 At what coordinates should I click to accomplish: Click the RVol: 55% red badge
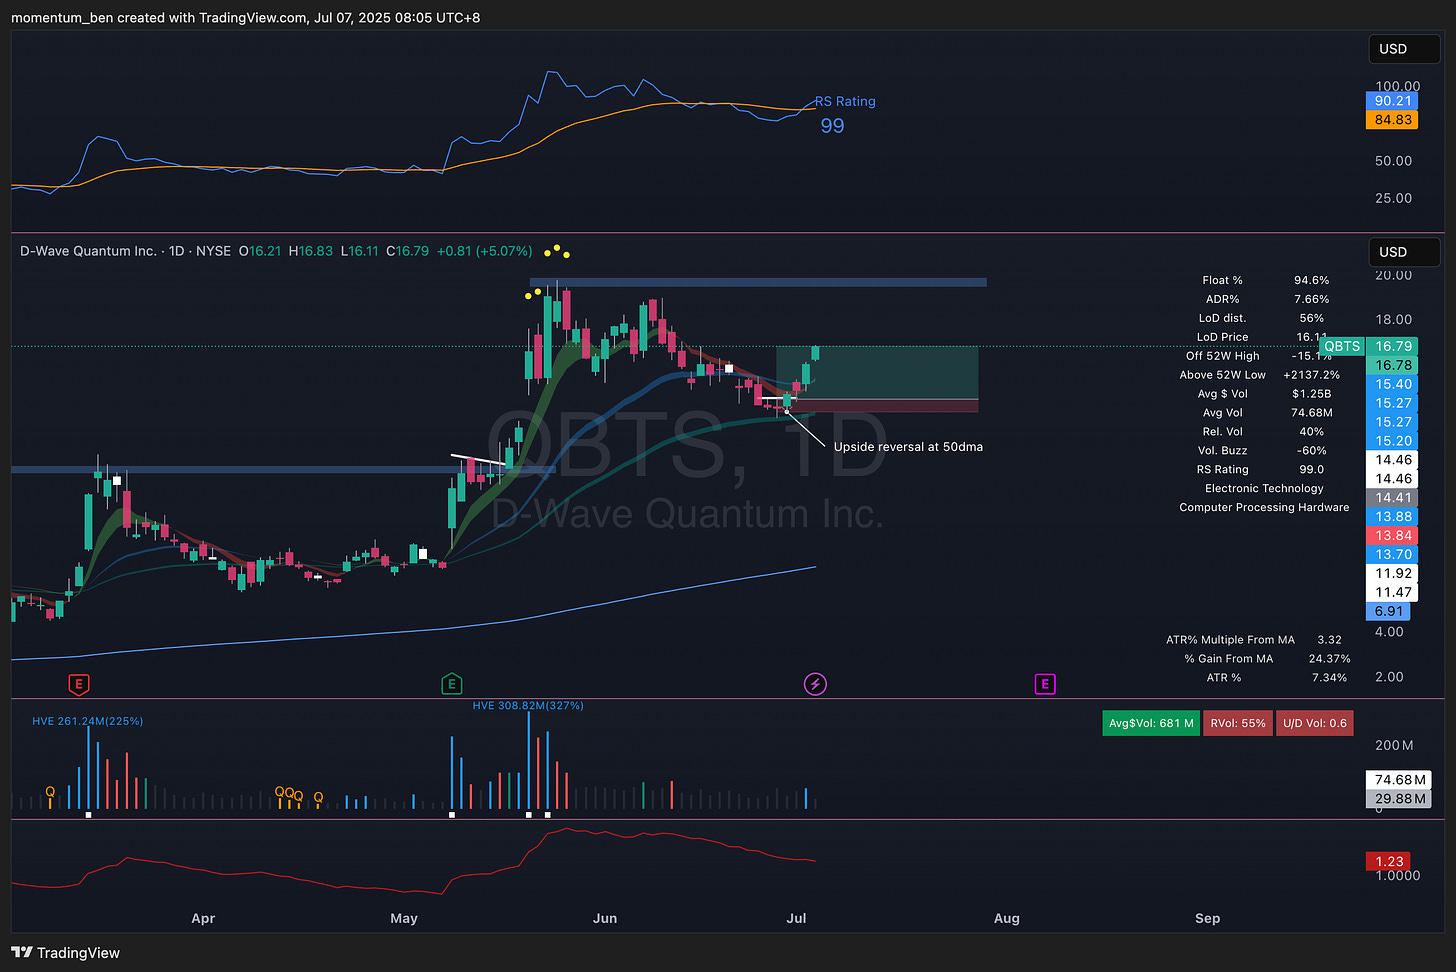pyautogui.click(x=1238, y=723)
